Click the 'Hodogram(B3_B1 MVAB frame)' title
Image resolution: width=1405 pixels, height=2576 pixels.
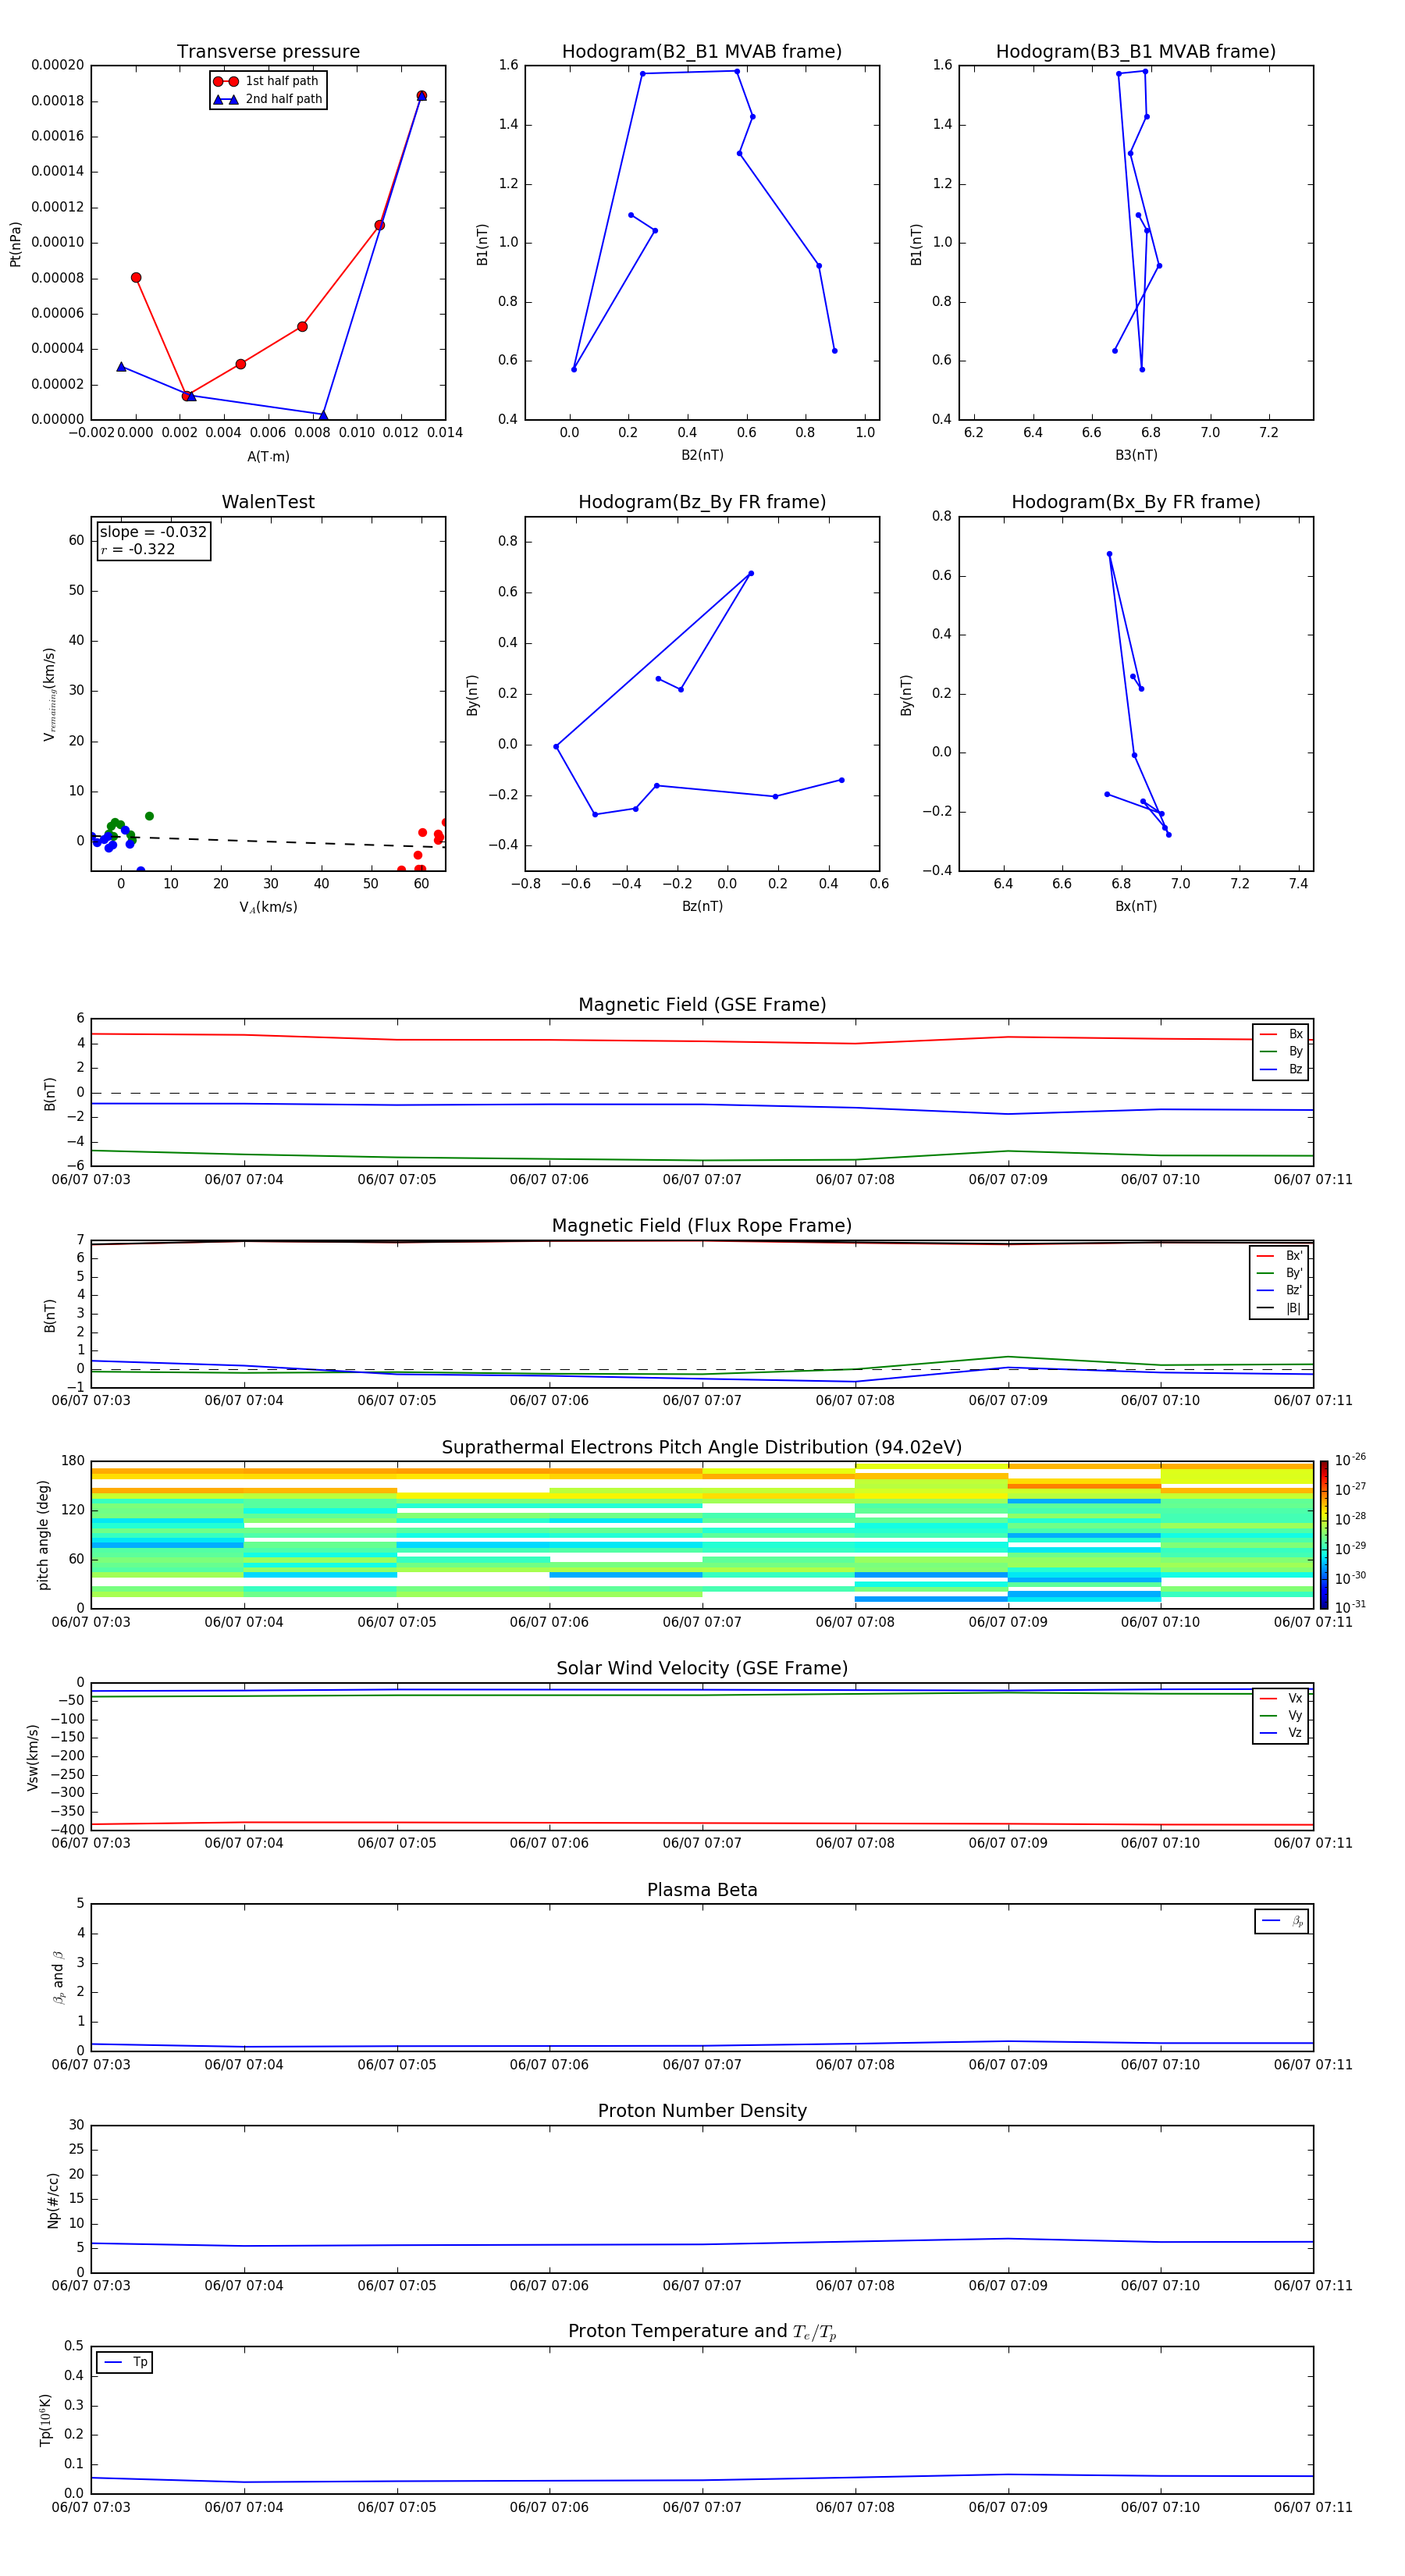click(x=1136, y=51)
